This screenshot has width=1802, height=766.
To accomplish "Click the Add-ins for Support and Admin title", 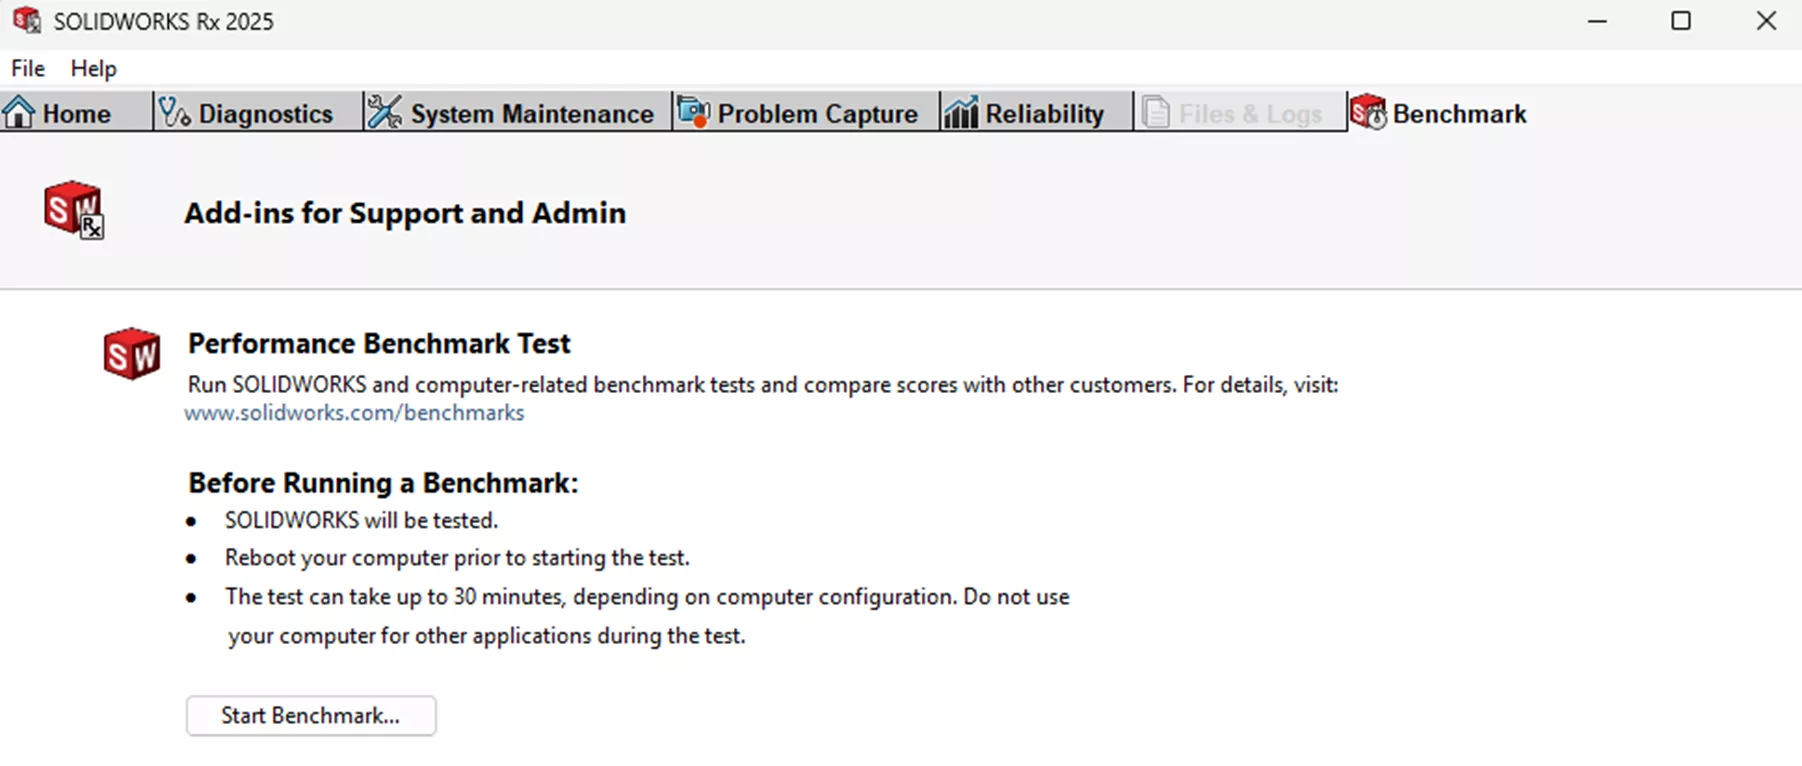I will click(x=405, y=213).
